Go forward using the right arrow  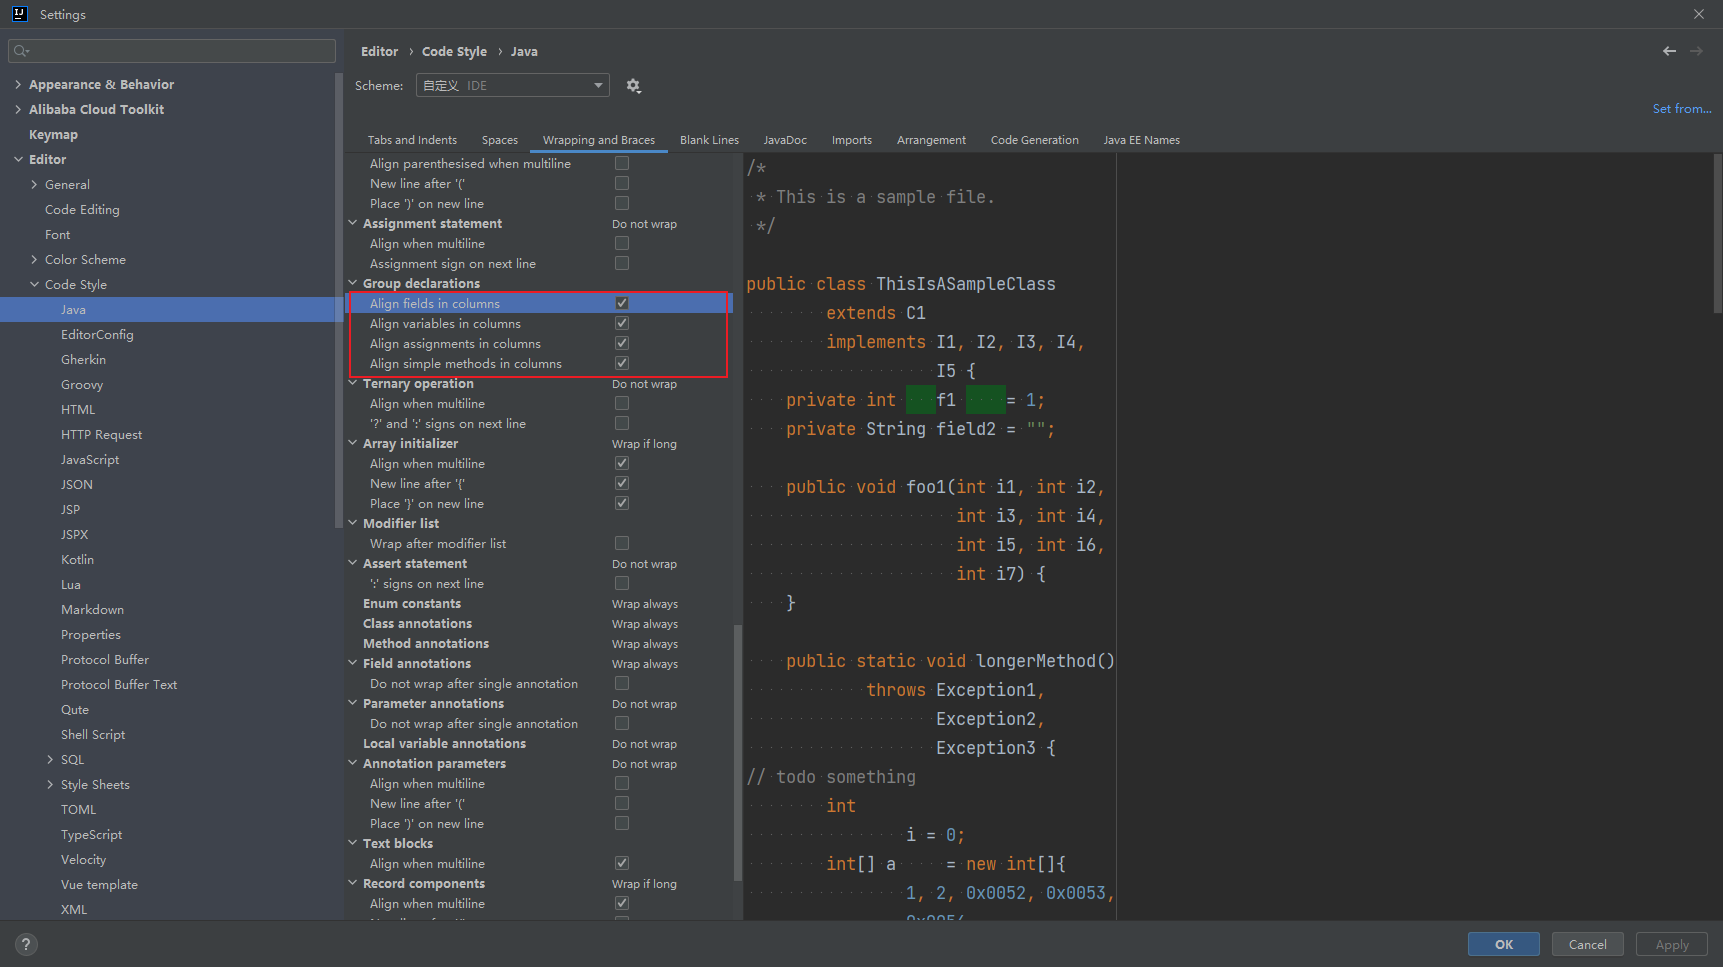[x=1696, y=51]
